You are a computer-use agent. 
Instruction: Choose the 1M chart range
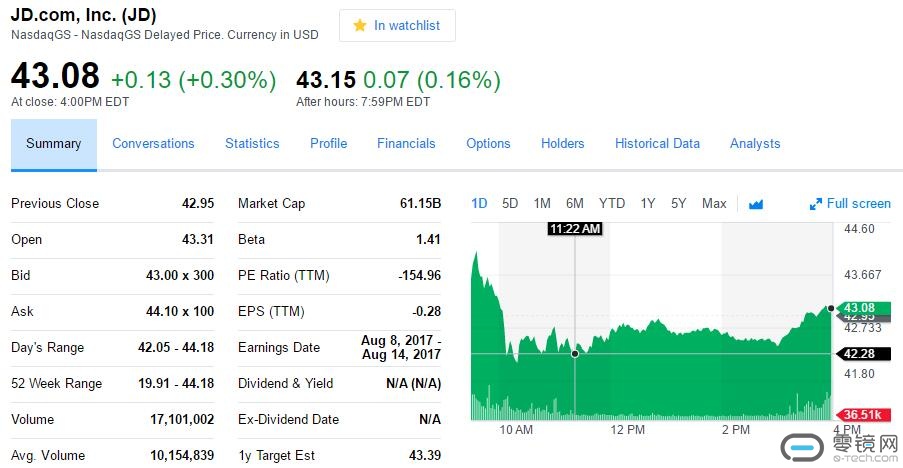pyautogui.click(x=542, y=204)
